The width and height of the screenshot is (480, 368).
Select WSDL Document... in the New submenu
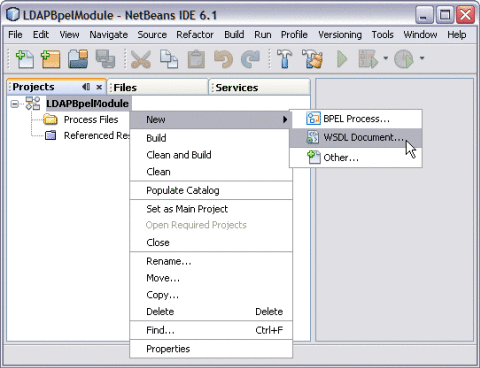tap(356, 137)
